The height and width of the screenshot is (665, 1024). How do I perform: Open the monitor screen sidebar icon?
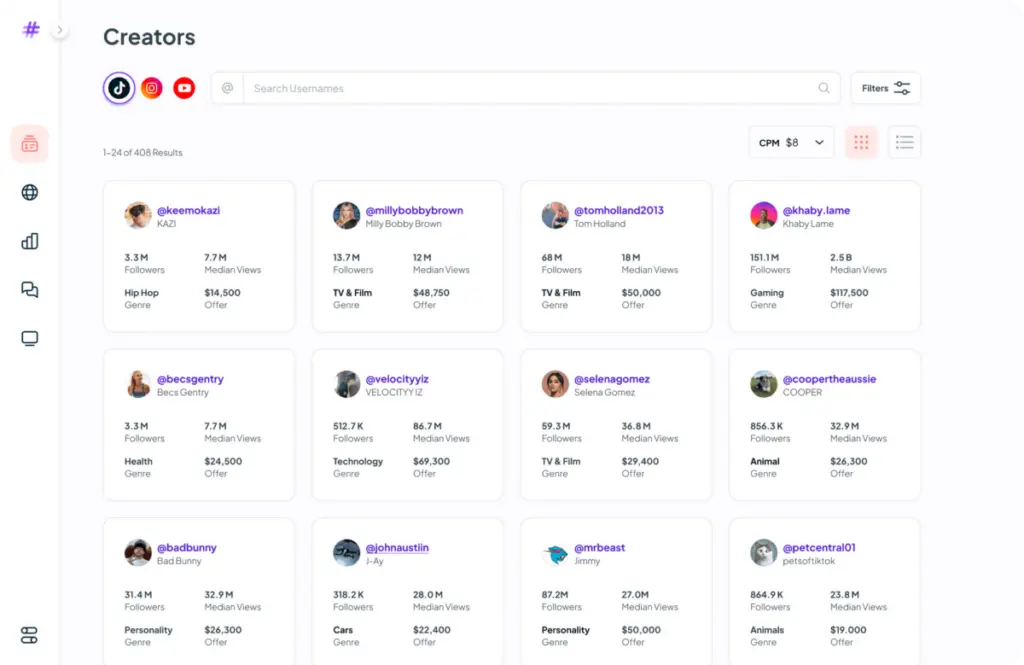(29, 338)
